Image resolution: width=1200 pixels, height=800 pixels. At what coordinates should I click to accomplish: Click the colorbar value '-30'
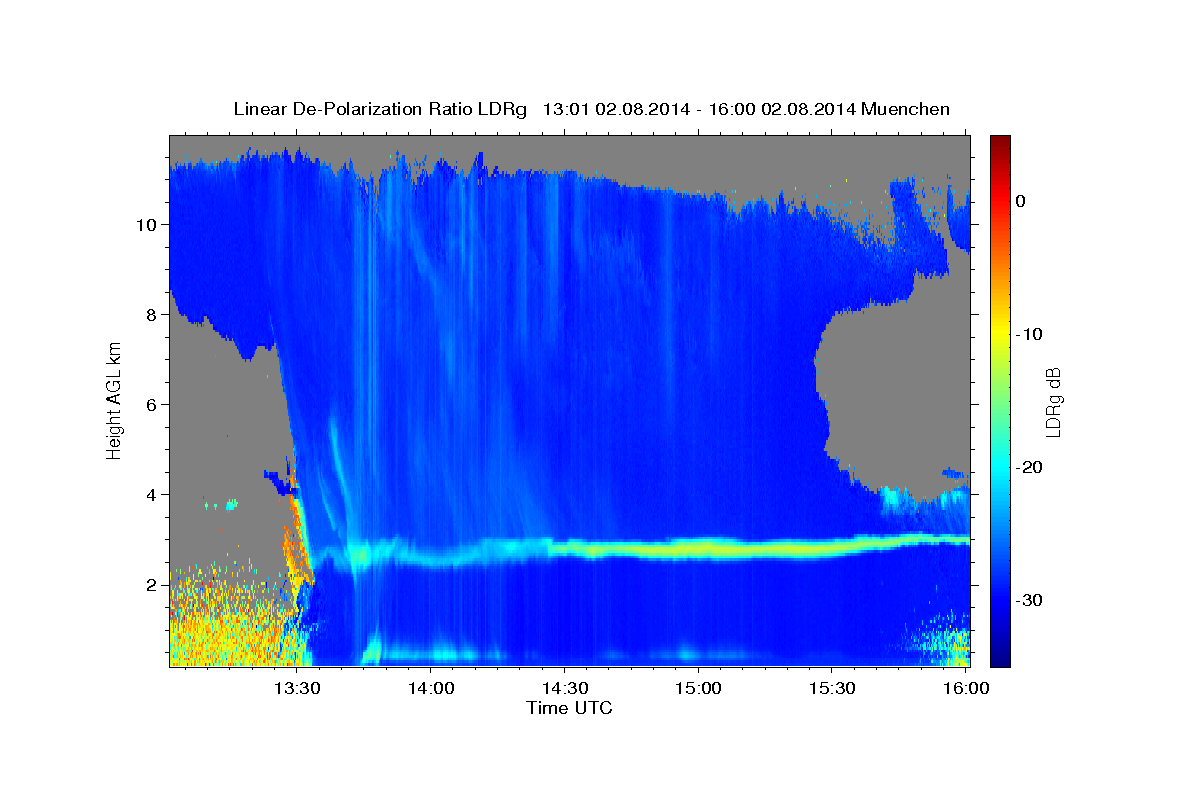click(1030, 600)
